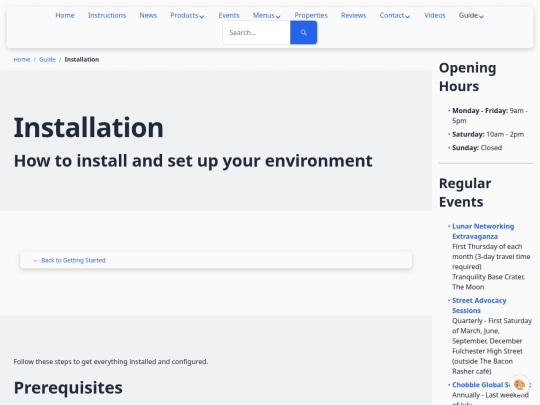Open the Reviews nav item
The image size is (540, 405).
tap(353, 15)
